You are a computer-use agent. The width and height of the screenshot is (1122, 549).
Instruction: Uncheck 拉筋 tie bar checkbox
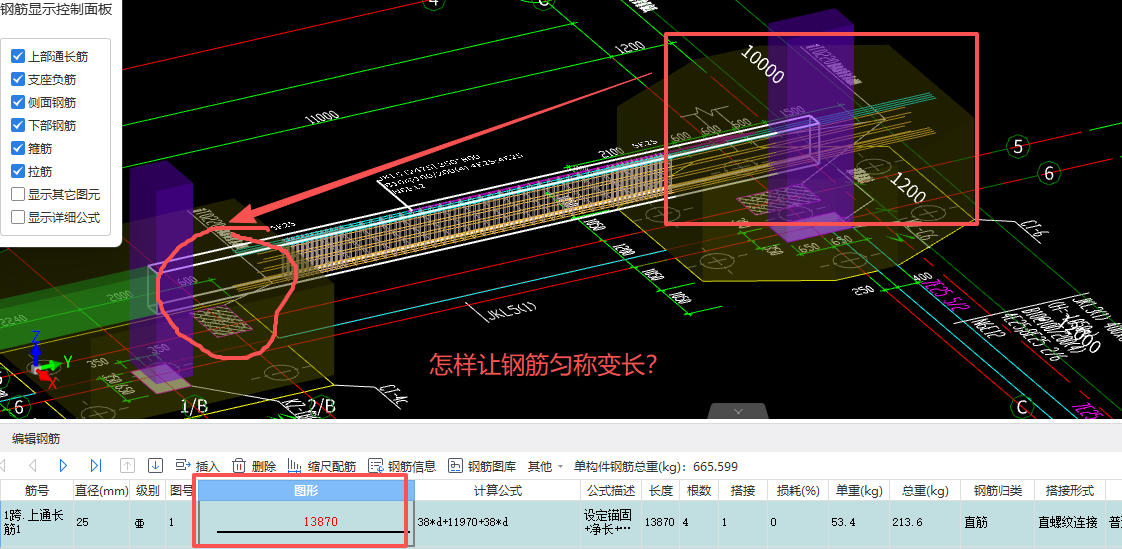pos(18,171)
